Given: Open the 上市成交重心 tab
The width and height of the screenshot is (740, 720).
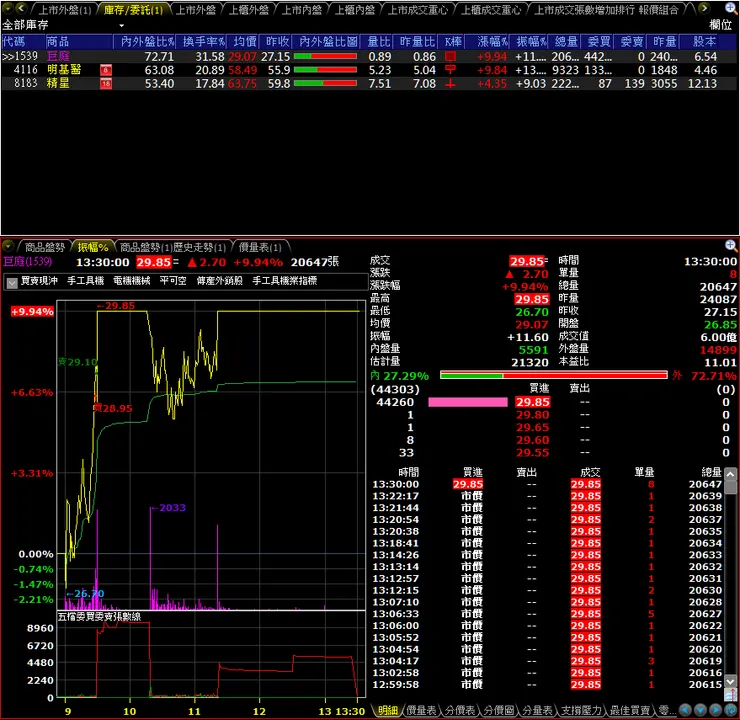Looking at the screenshot, I should coord(417,10).
